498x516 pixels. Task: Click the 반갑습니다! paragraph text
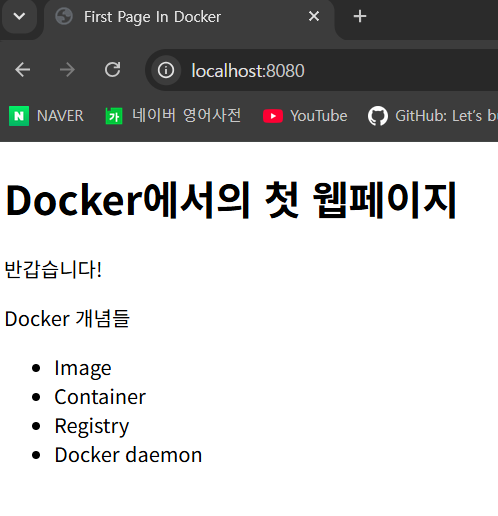(53, 269)
